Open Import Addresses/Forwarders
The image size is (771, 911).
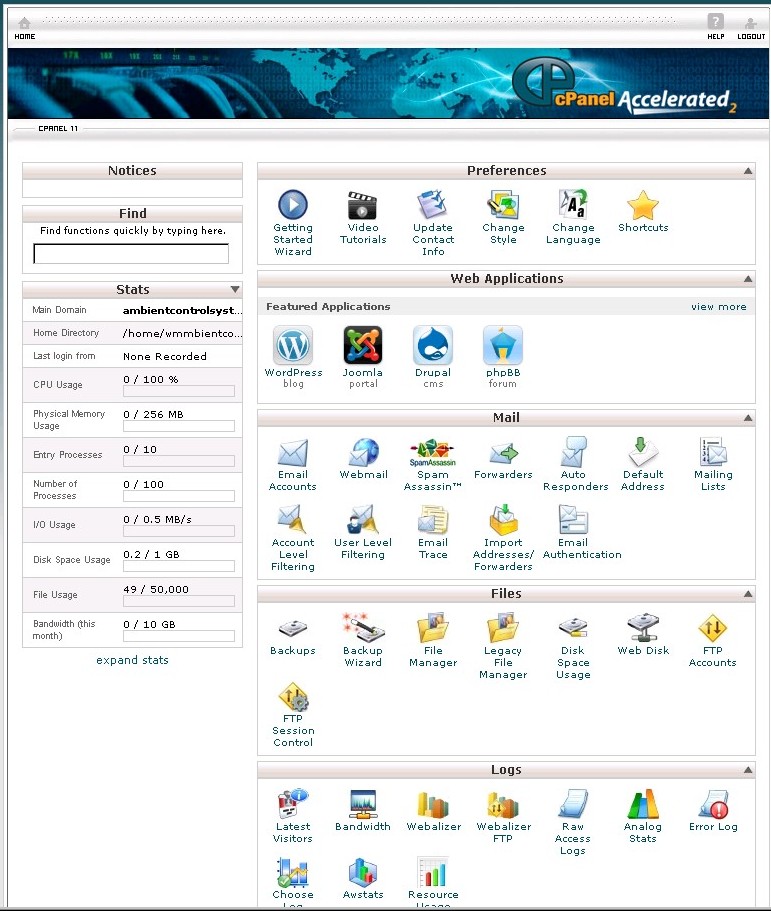click(x=503, y=539)
